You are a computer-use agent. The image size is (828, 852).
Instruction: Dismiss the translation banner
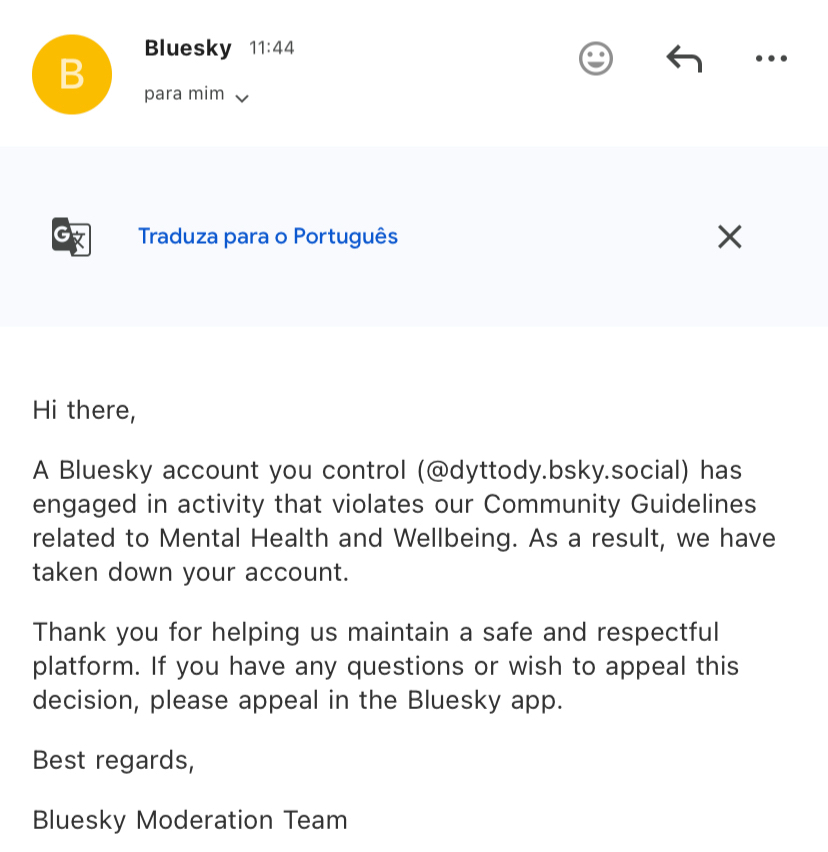[x=730, y=237]
